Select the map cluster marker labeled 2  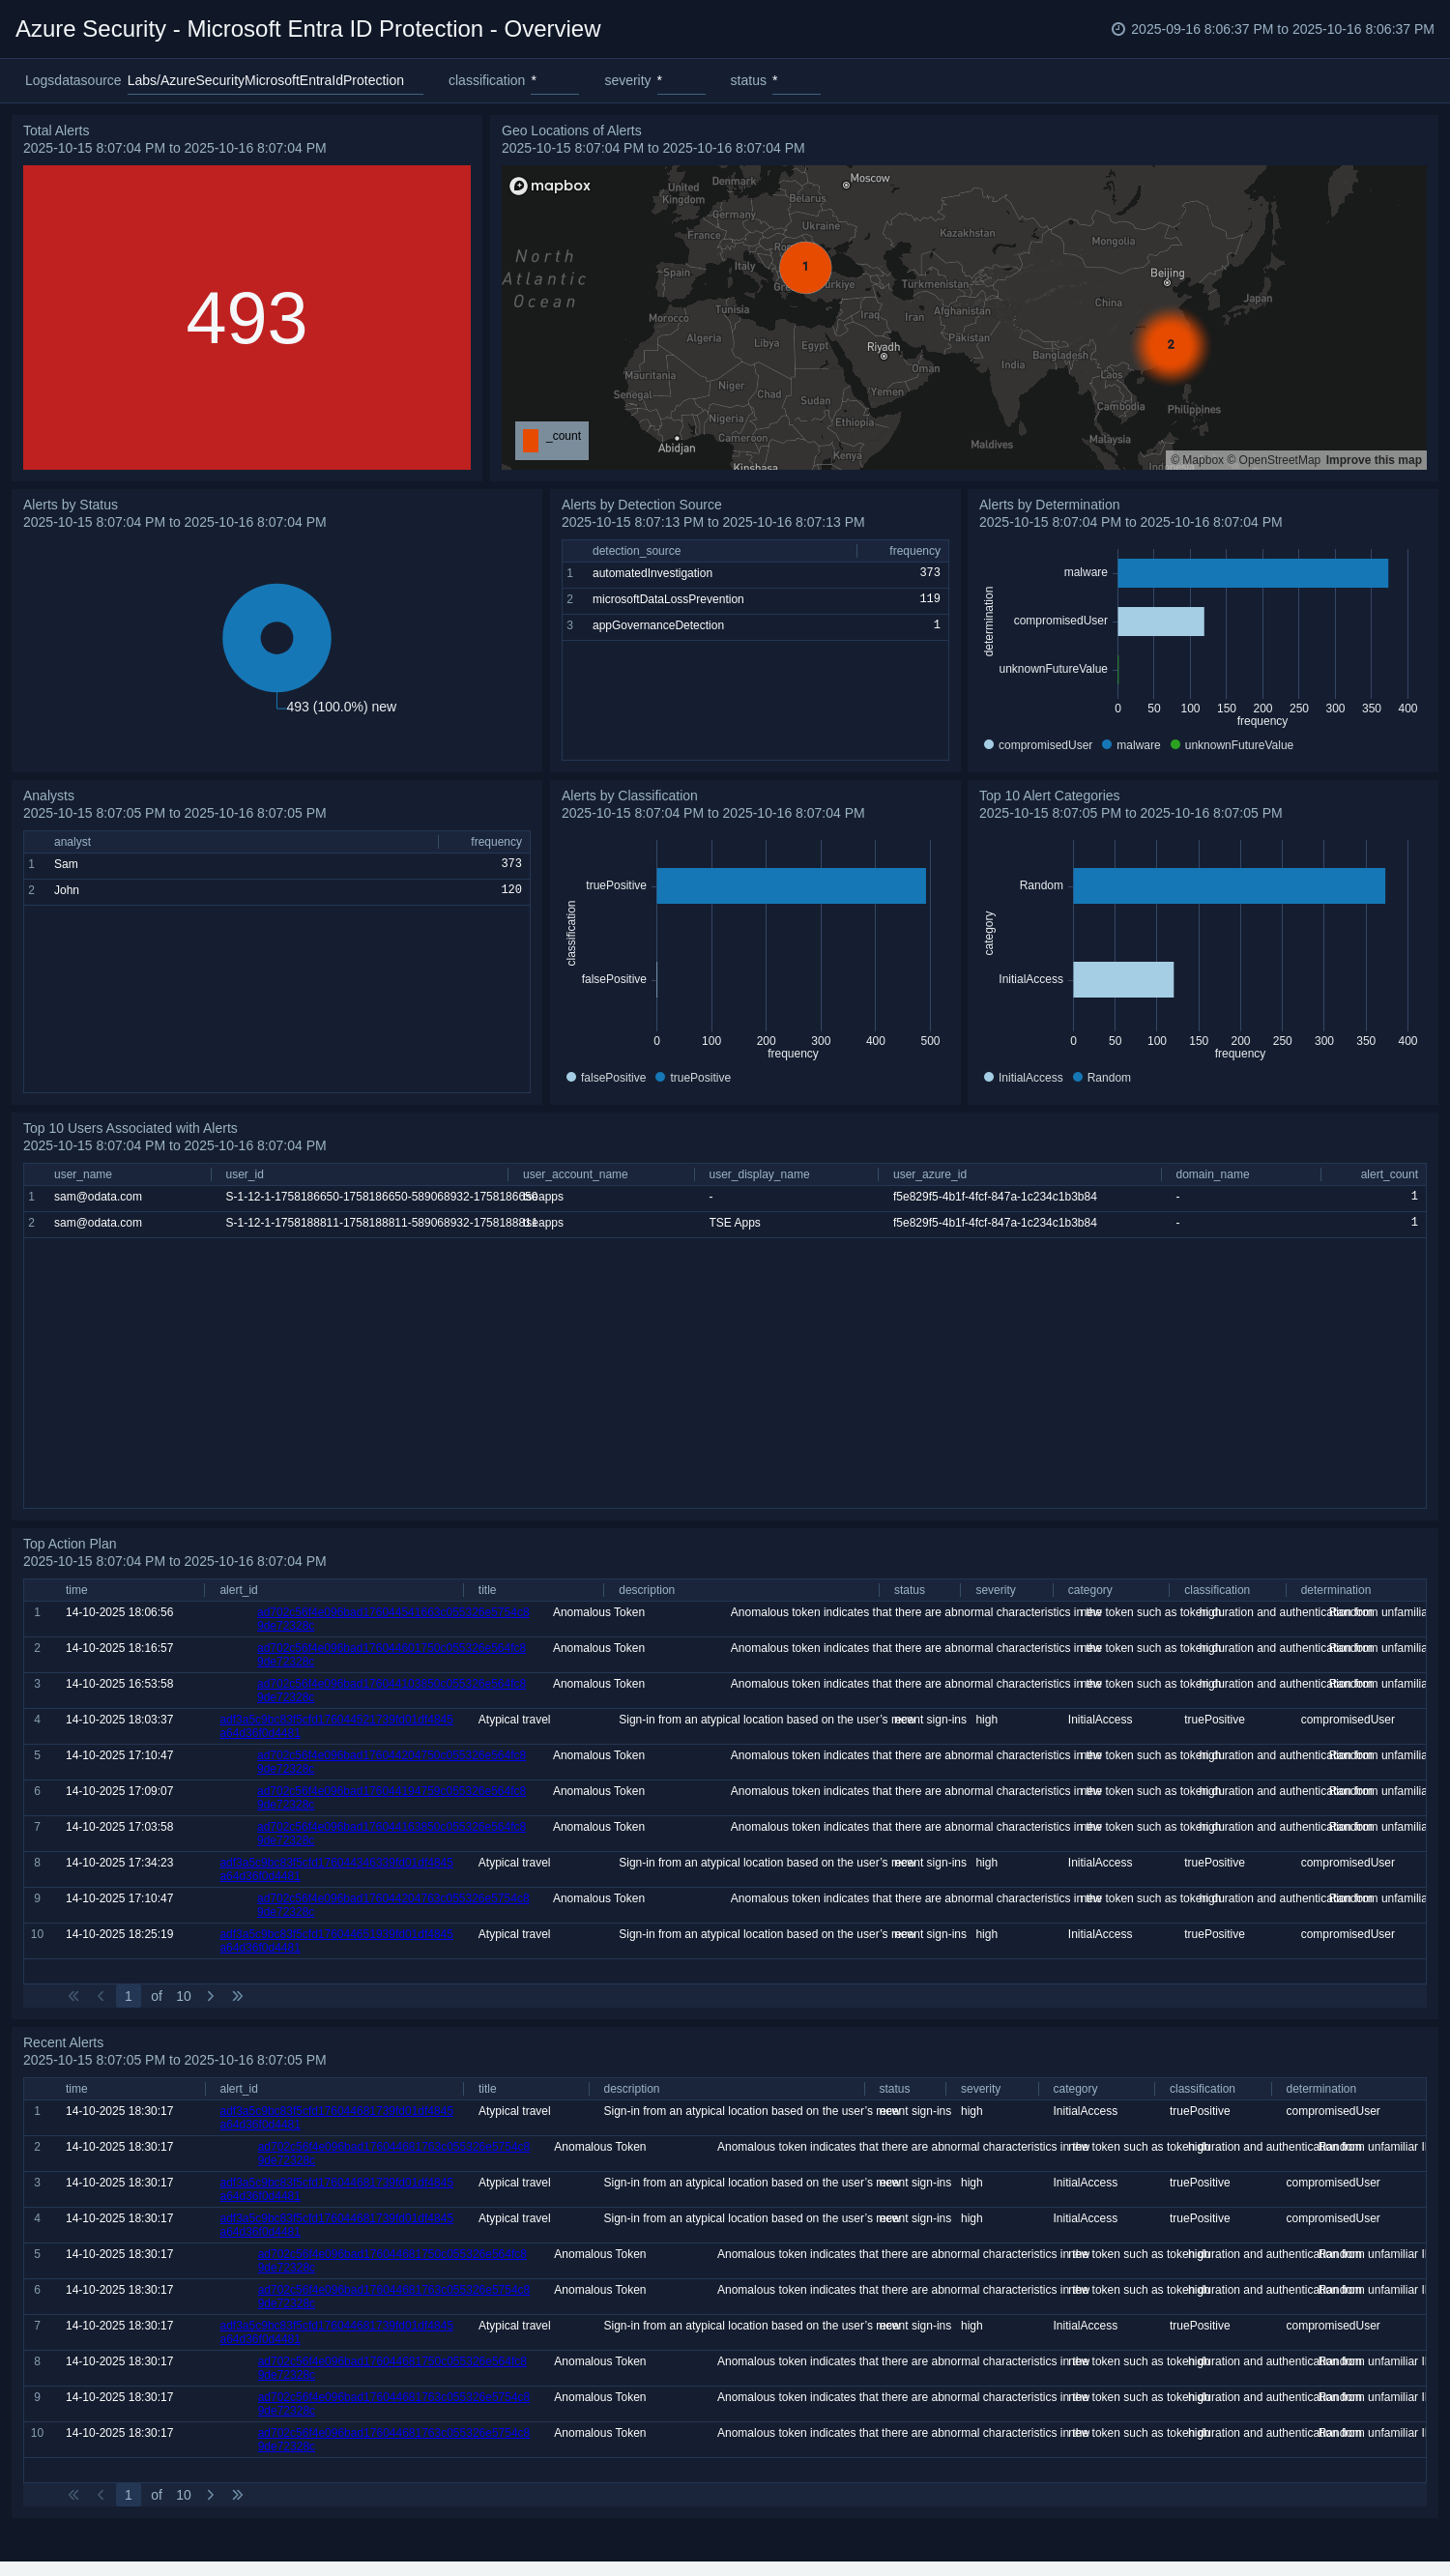(x=1170, y=344)
